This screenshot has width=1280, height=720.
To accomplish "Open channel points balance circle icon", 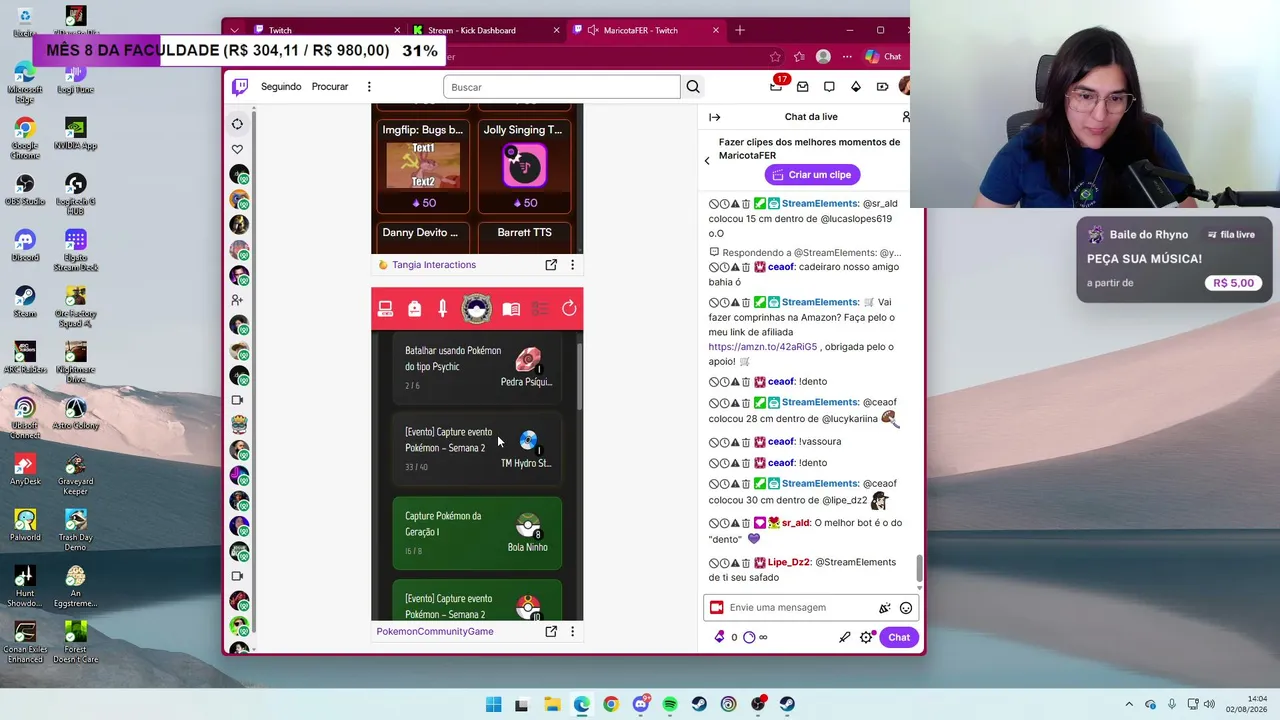I will pos(749,637).
